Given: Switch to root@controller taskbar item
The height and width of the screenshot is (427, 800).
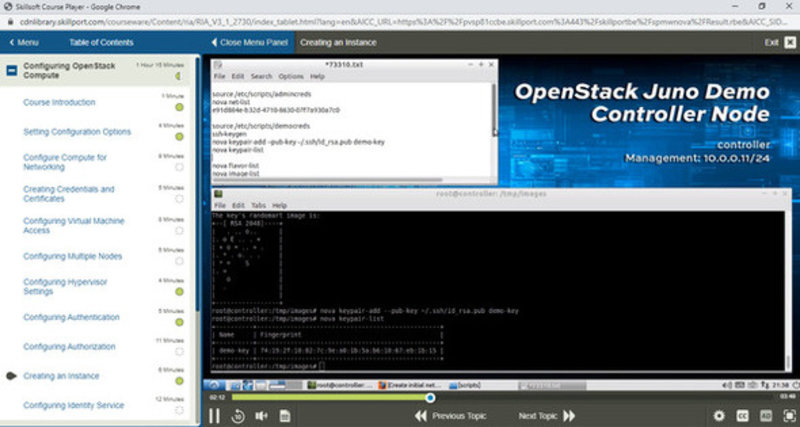Looking at the screenshot, I should point(340,385).
